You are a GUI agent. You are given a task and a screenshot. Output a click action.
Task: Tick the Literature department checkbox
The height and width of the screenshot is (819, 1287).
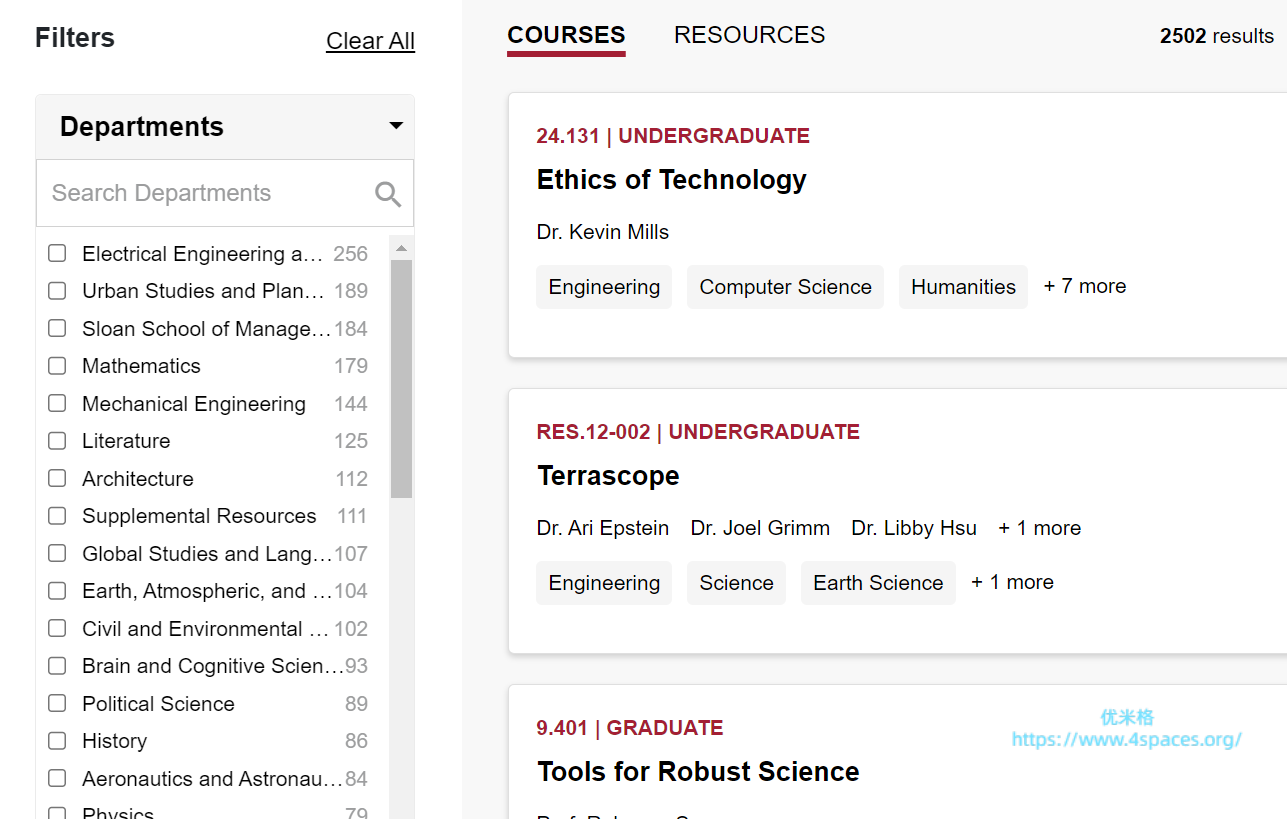[x=58, y=441]
